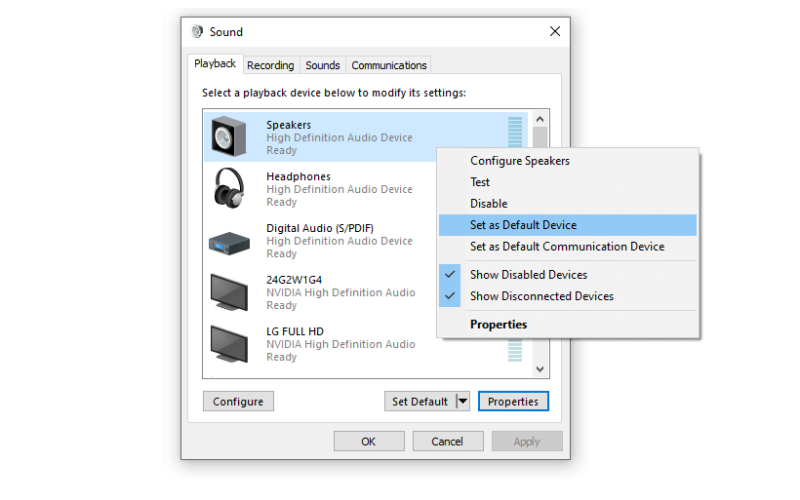Toggle Show Disconnected Devices checkmark
The height and width of the screenshot is (500, 800).
(449, 296)
